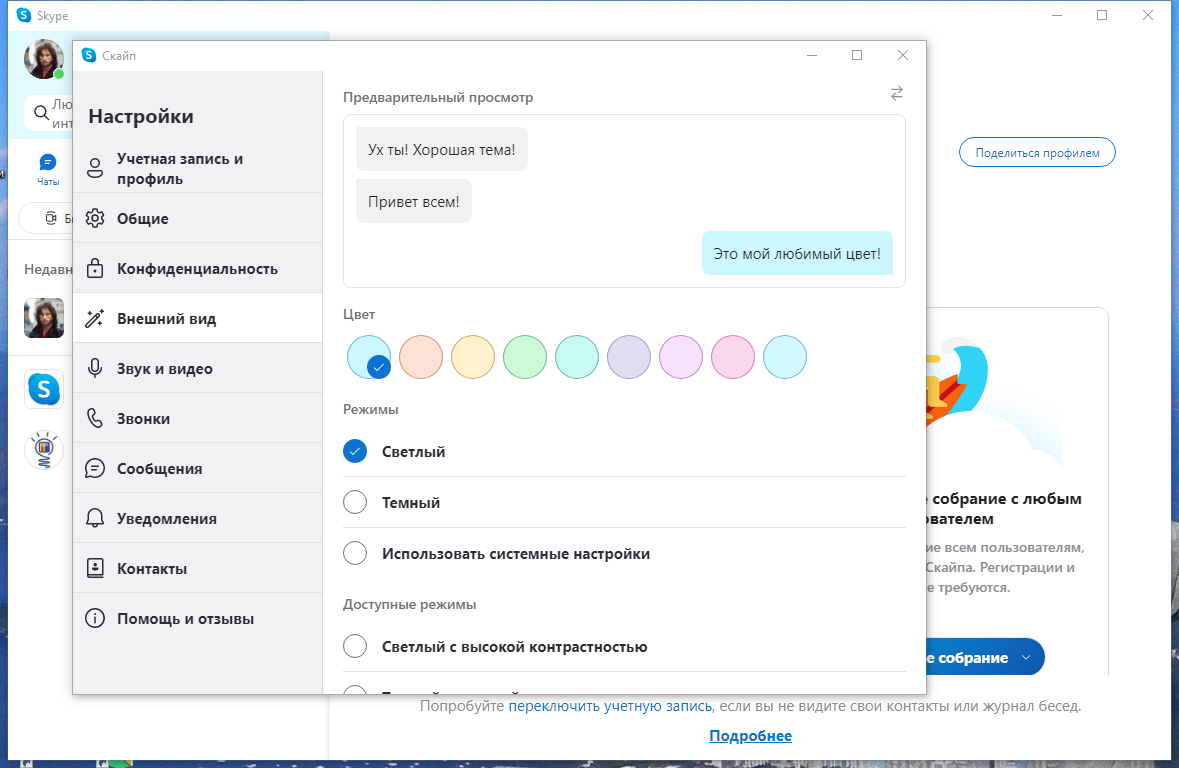
Task: Open Calling settings (Звонки)
Action: tap(198, 418)
